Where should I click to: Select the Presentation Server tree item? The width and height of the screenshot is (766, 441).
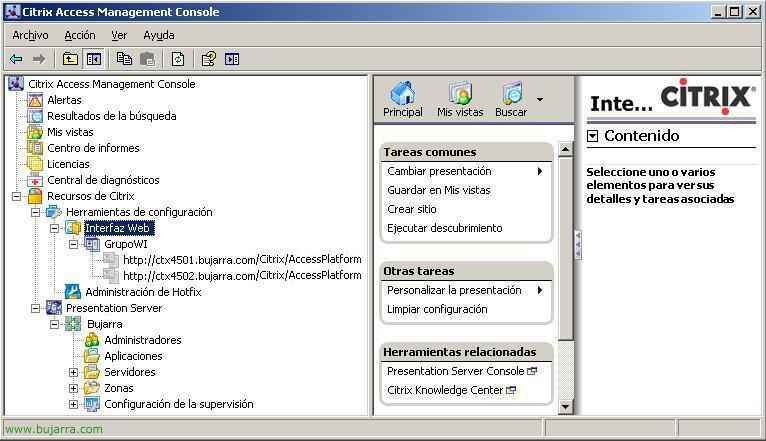tap(114, 308)
